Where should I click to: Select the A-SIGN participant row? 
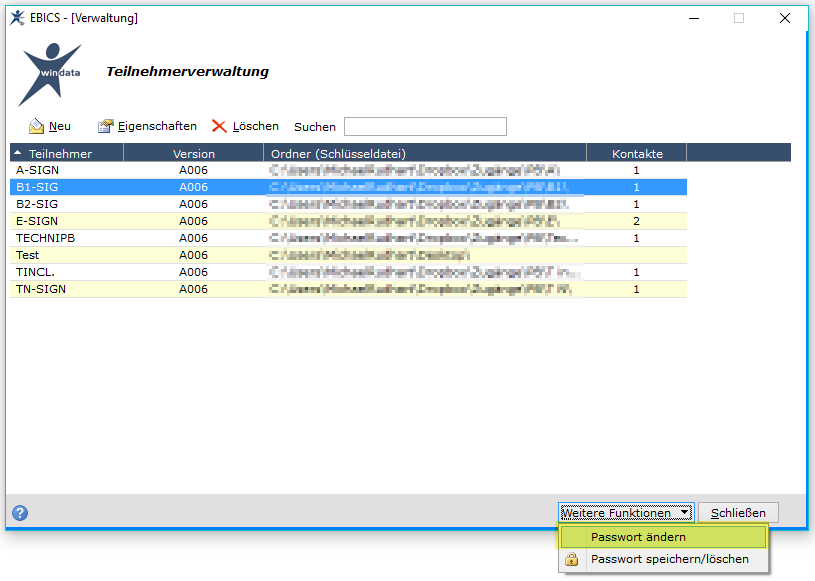click(348, 170)
